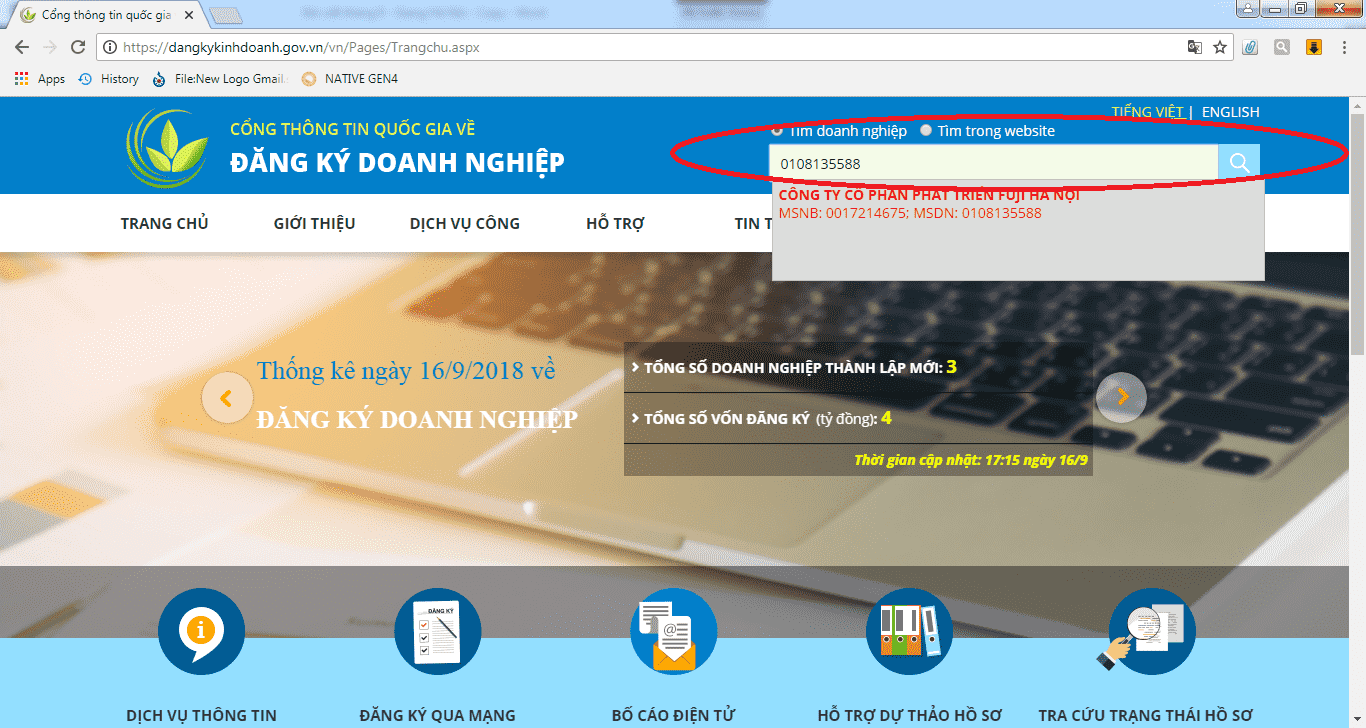The height and width of the screenshot is (728, 1366).
Task: Open the GIỚI THIỆU menu item
Action: [314, 224]
